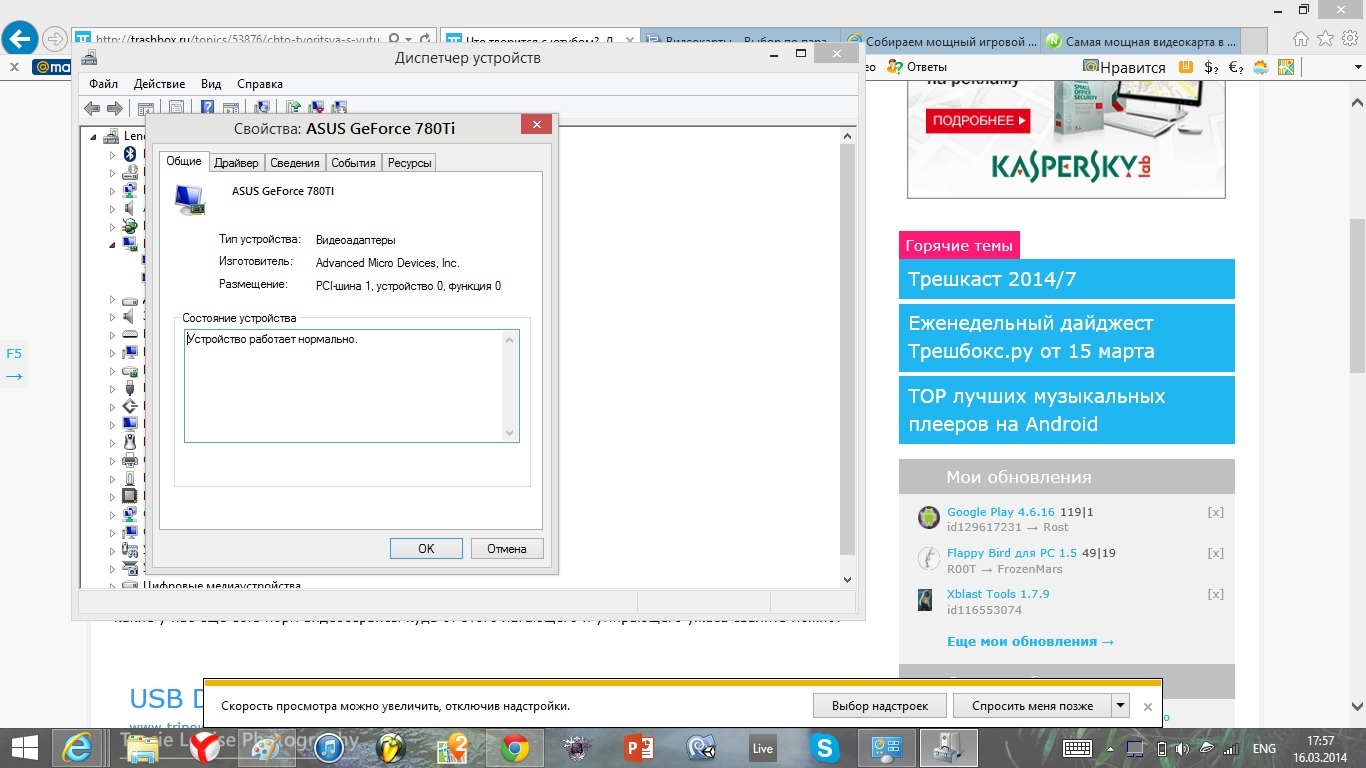1366x768 pixels.
Task: Select the Bluetooth icon in the device tree
Action: [130, 154]
